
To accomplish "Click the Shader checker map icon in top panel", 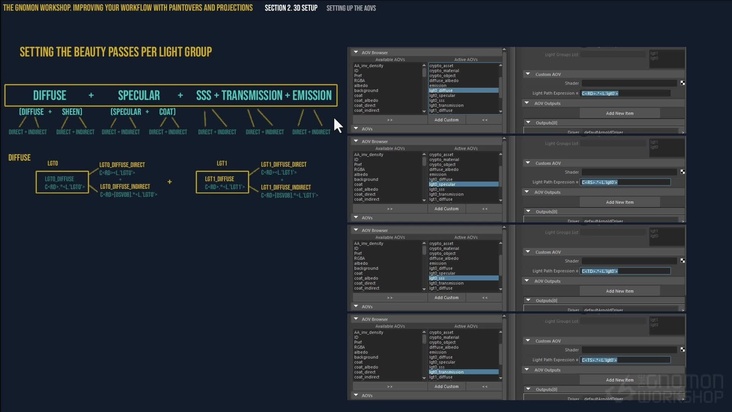I will point(683,83).
